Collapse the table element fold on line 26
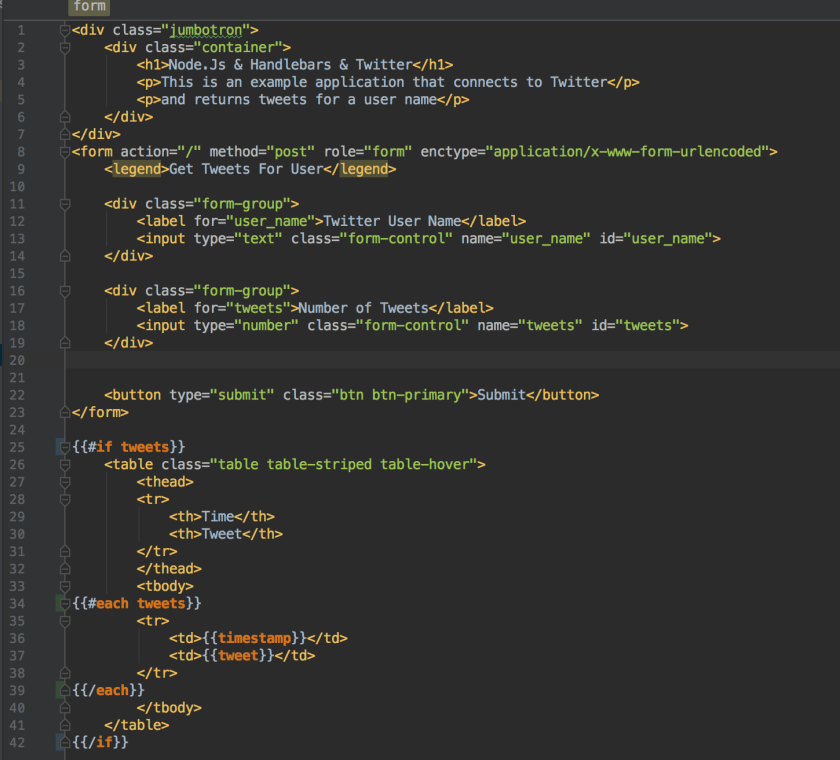The width and height of the screenshot is (840, 760). 64,464
